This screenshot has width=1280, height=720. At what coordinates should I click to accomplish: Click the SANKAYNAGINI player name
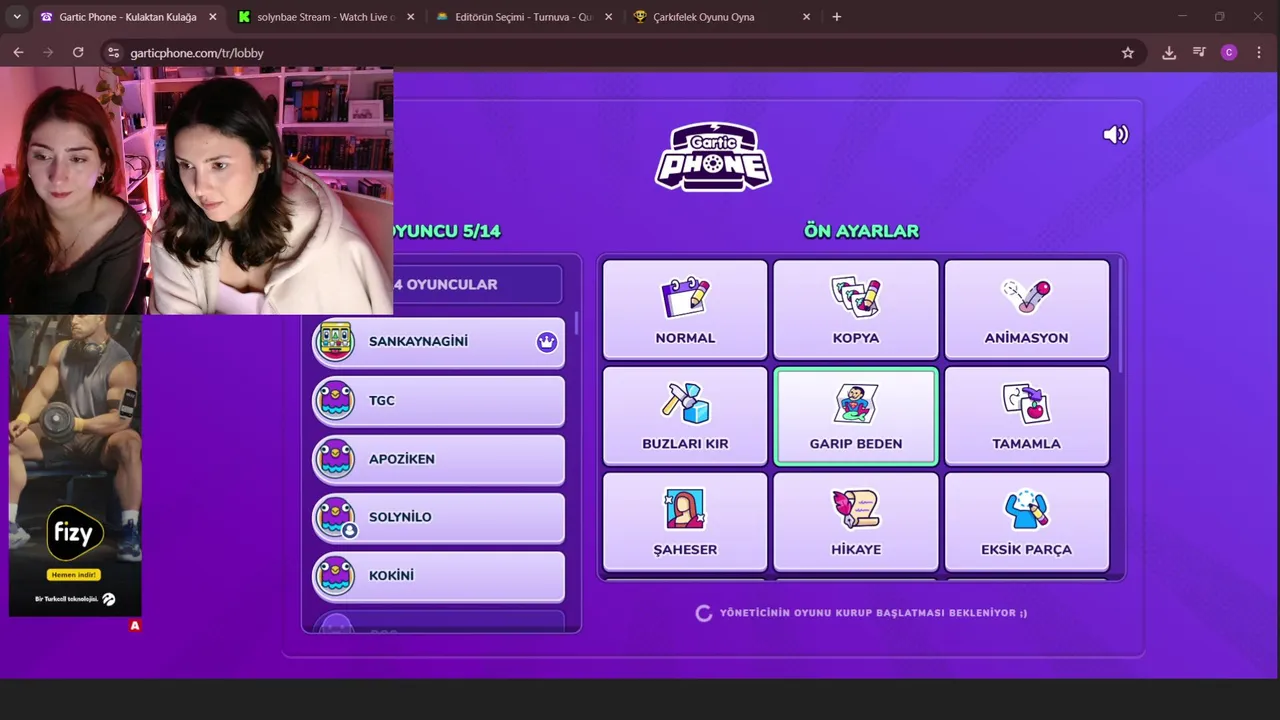[418, 341]
